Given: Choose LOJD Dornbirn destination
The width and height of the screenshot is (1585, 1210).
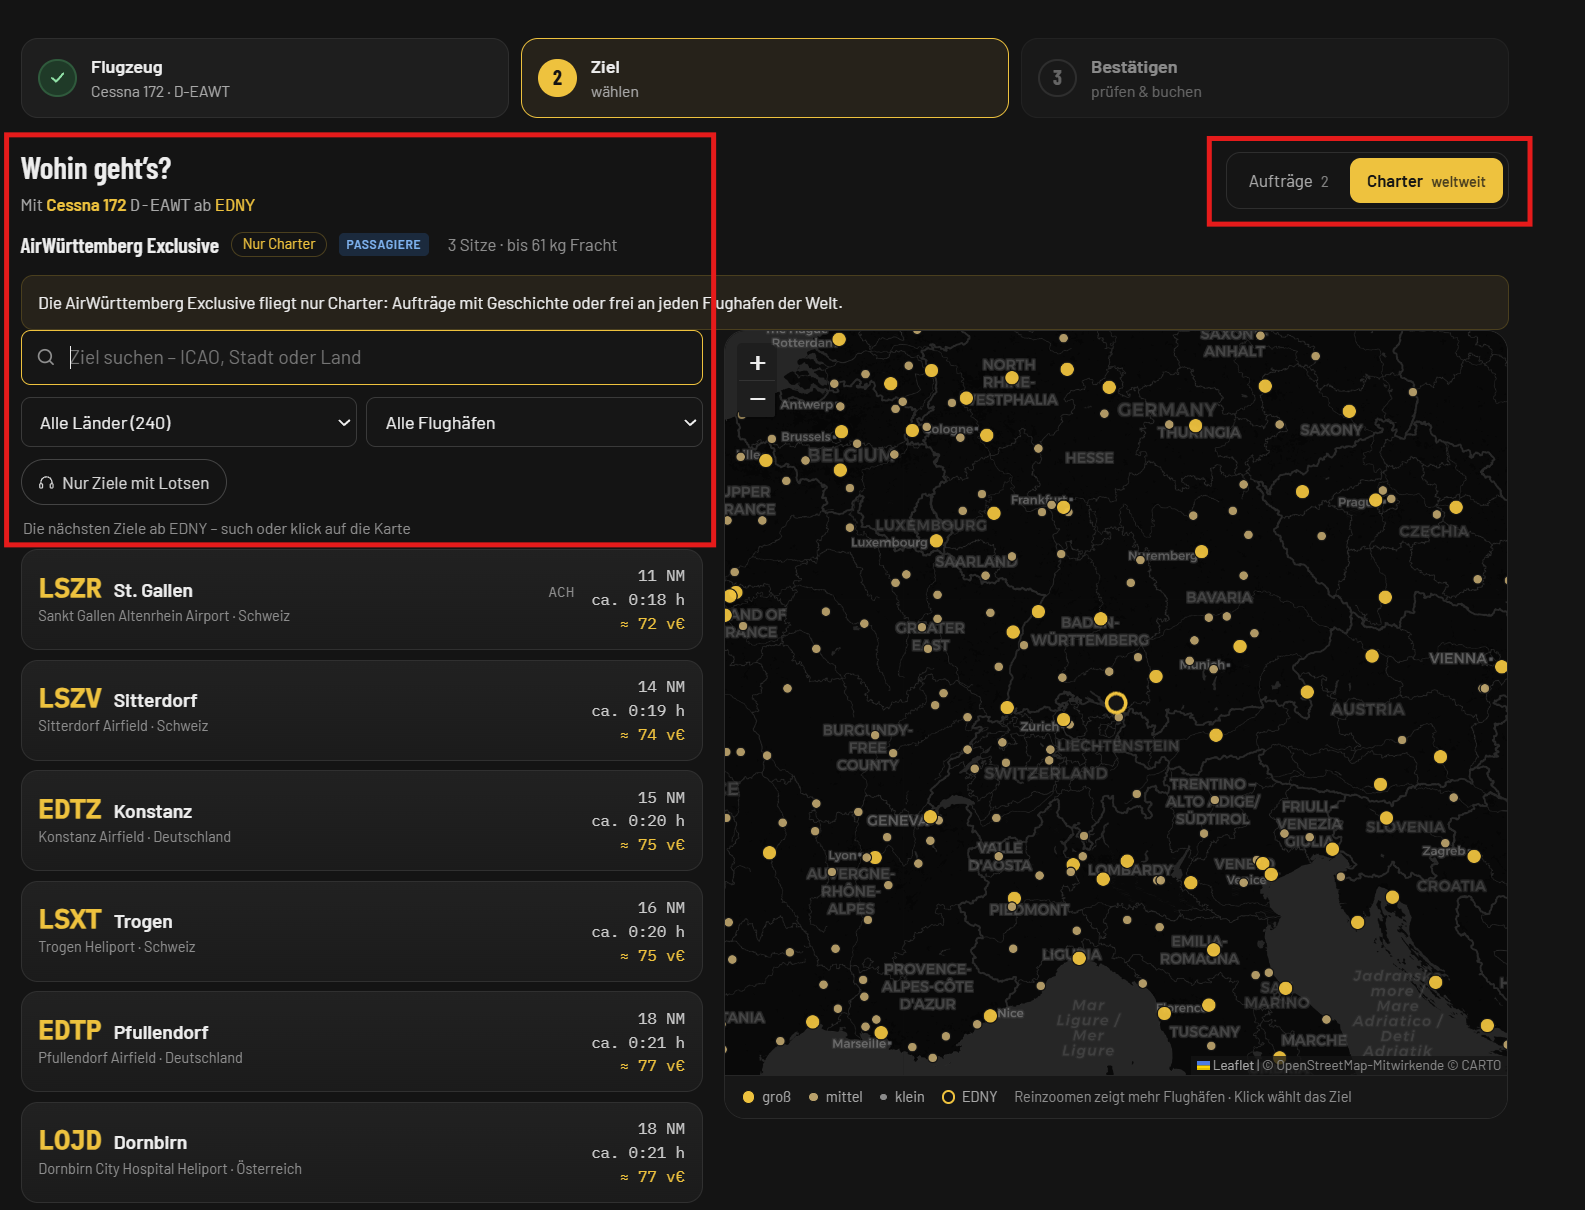Looking at the screenshot, I should pyautogui.click(x=362, y=1152).
